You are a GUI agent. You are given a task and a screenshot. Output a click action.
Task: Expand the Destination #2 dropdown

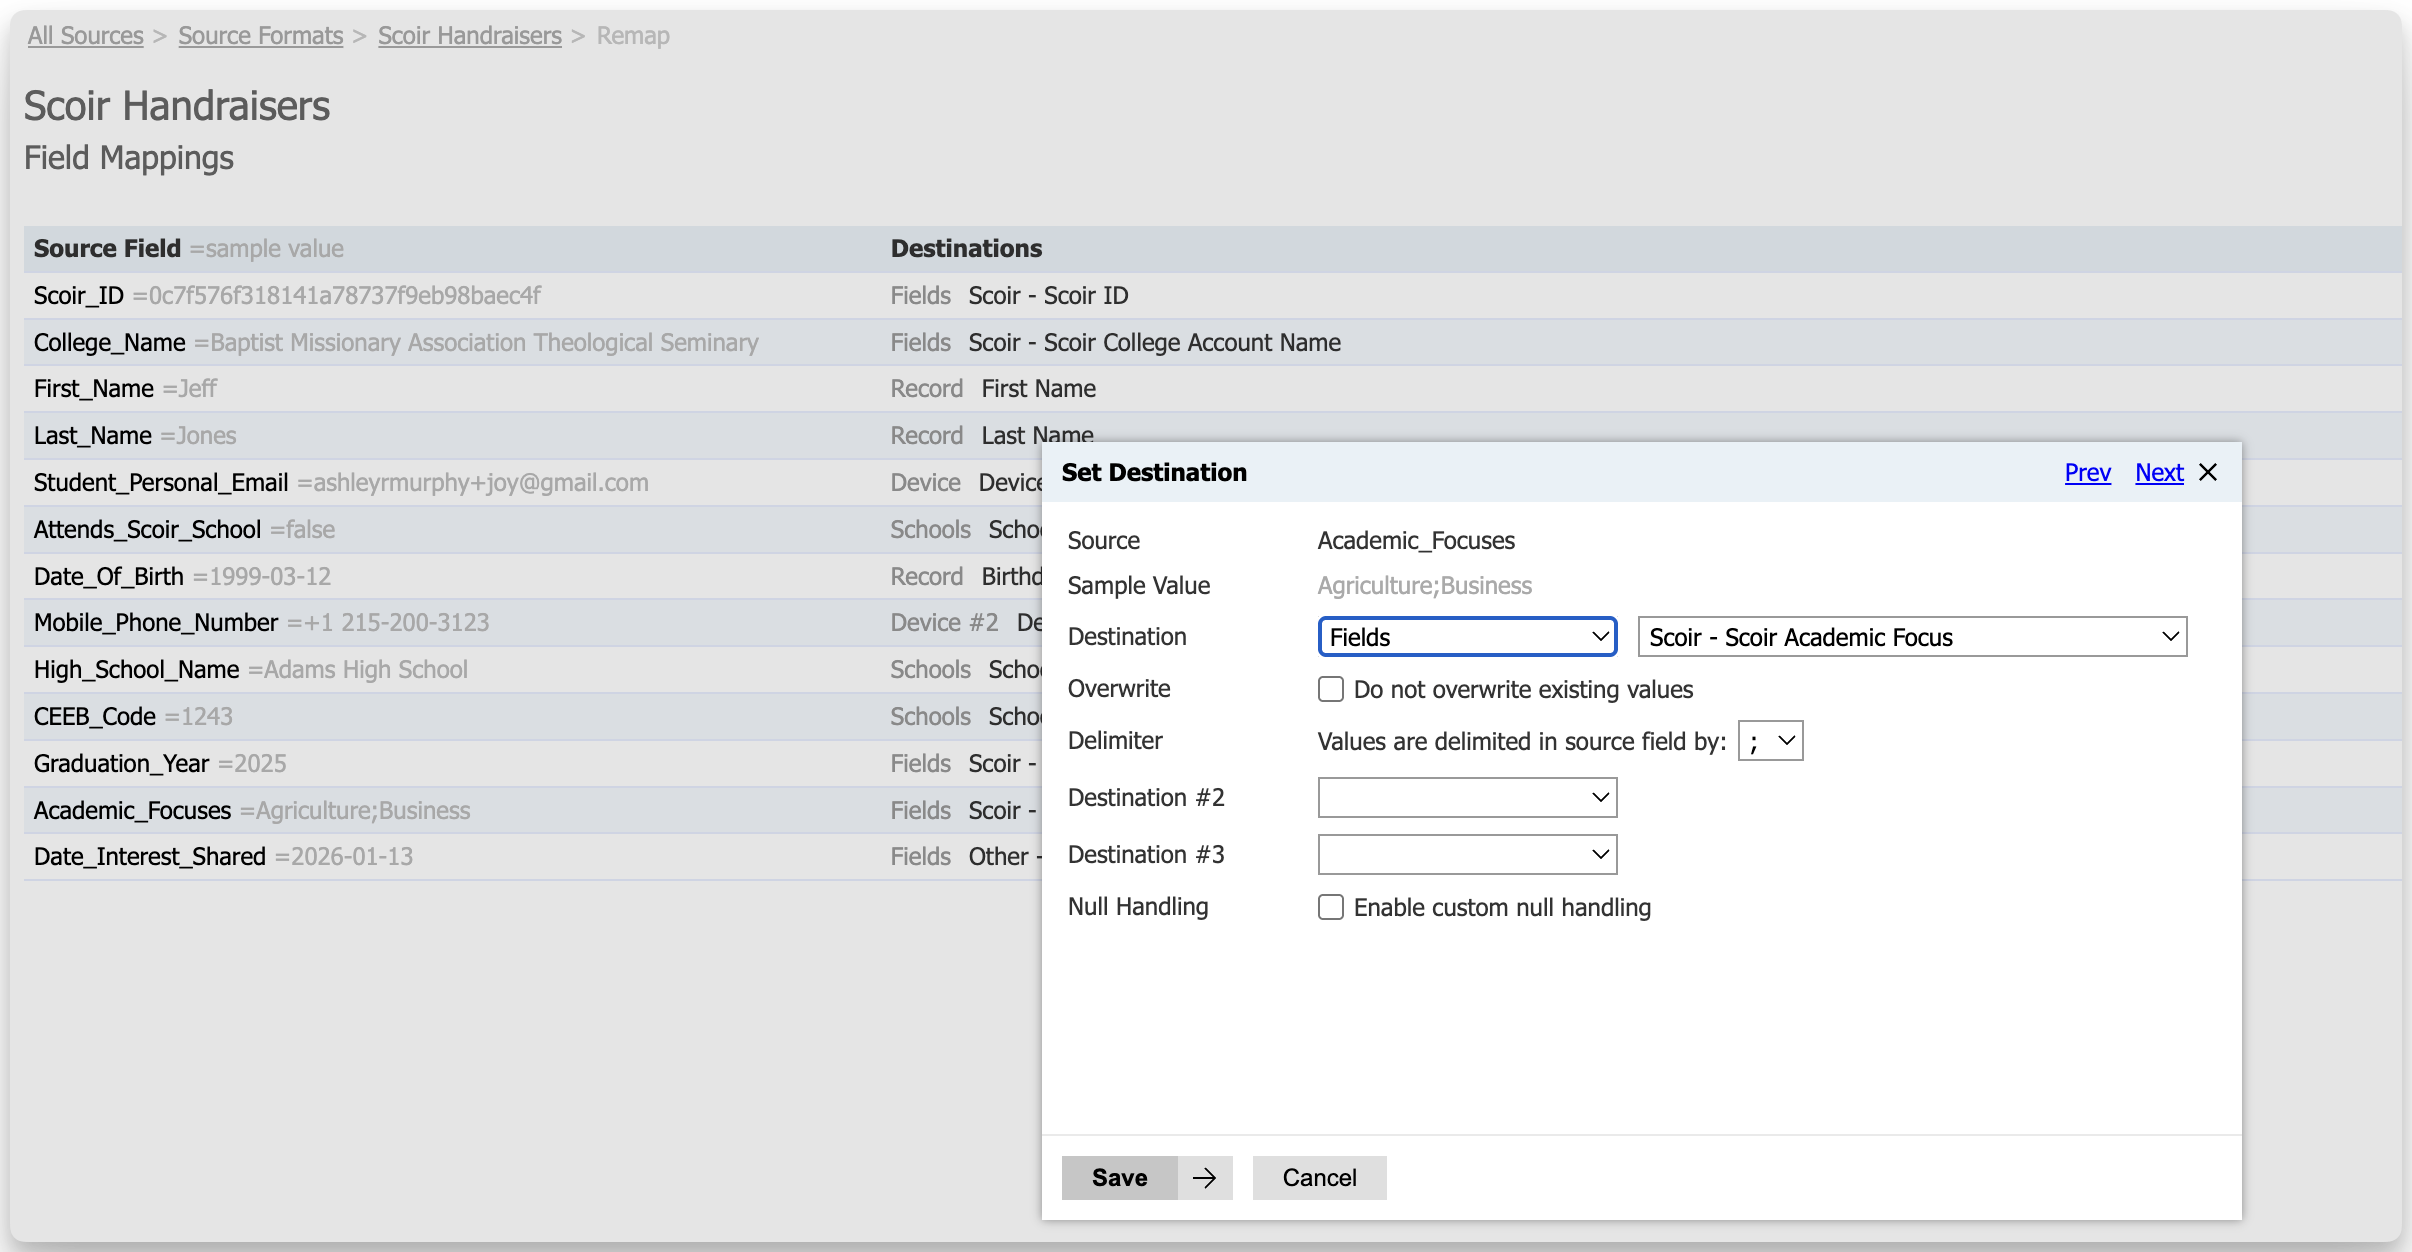[1467, 798]
